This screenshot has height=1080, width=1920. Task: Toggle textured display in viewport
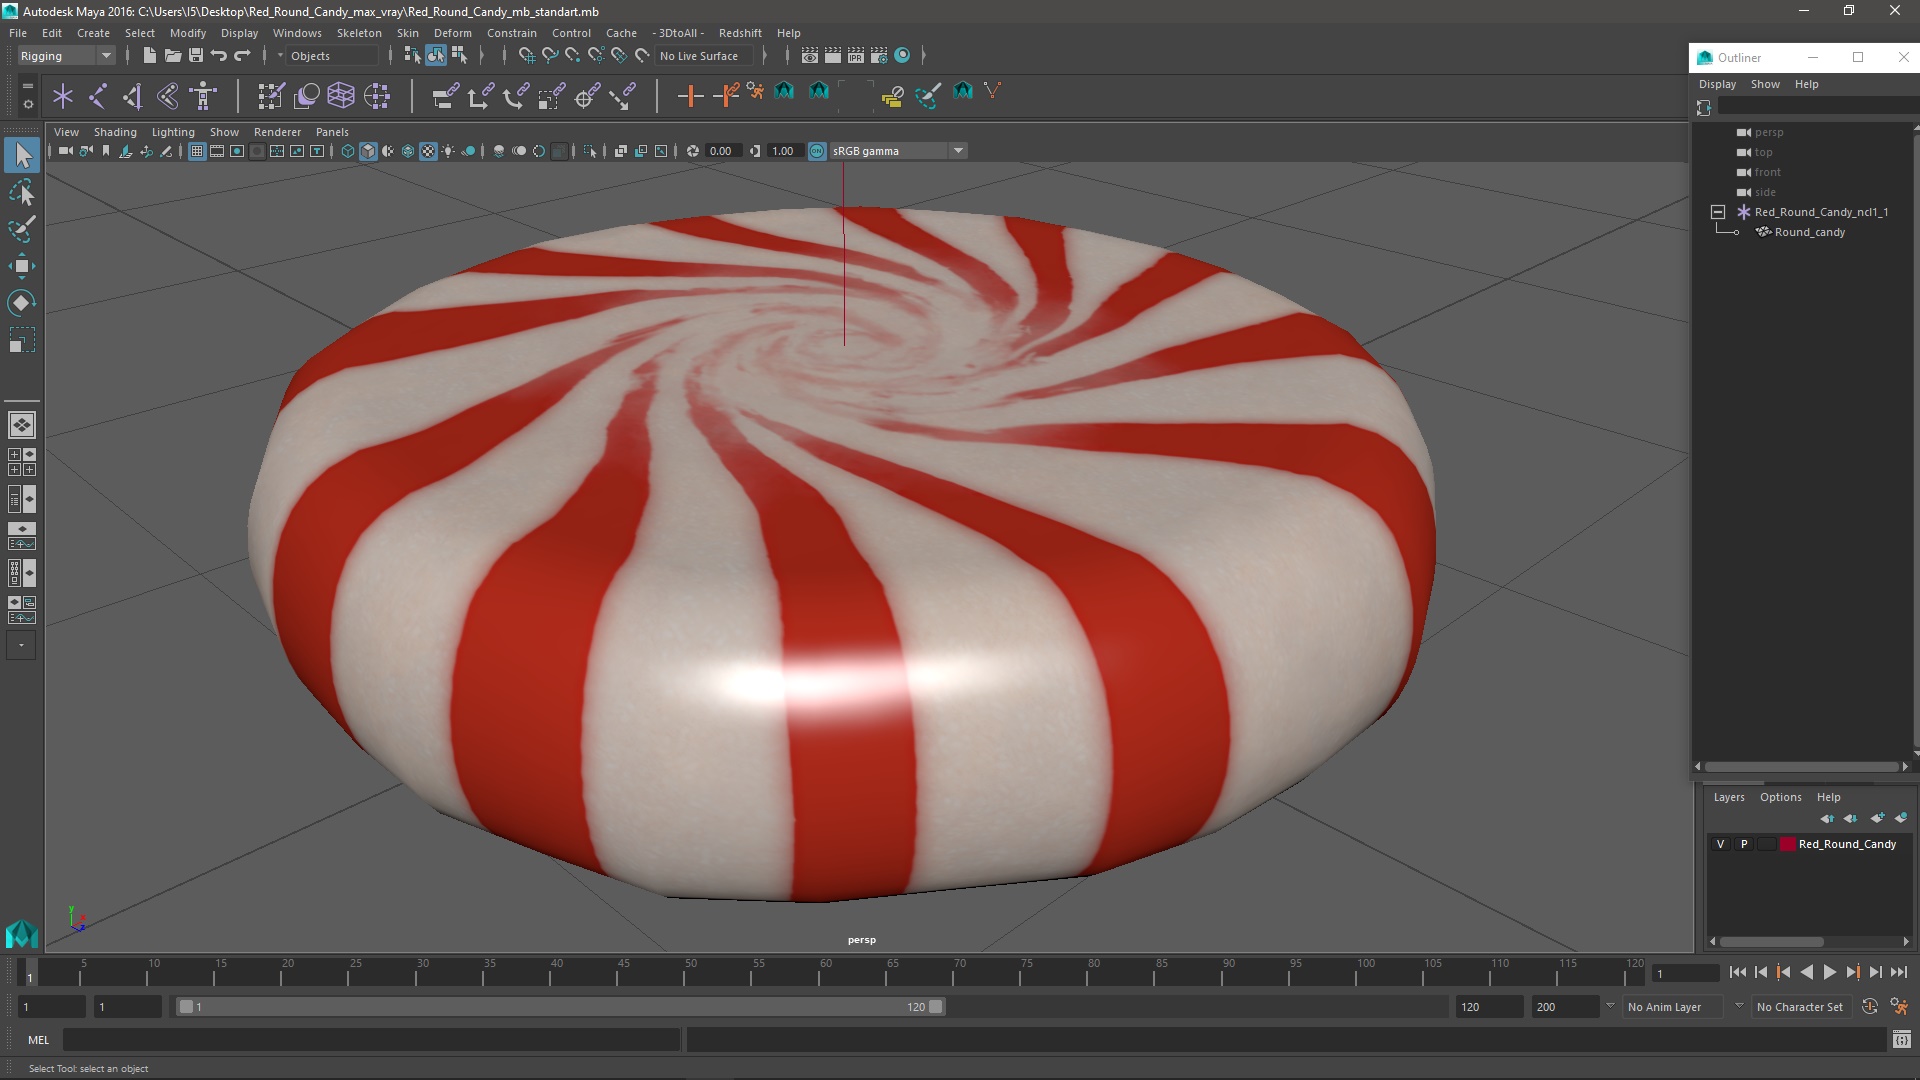(x=428, y=151)
